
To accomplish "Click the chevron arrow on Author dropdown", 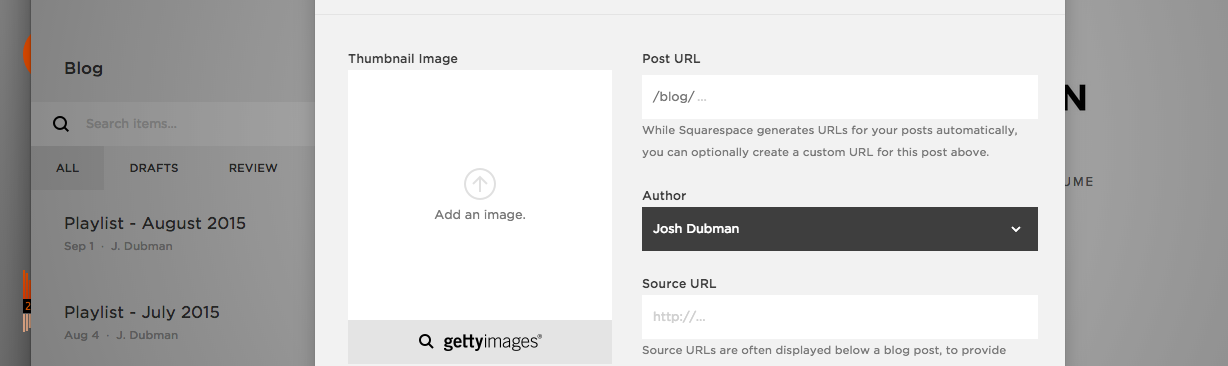I will [1016, 229].
